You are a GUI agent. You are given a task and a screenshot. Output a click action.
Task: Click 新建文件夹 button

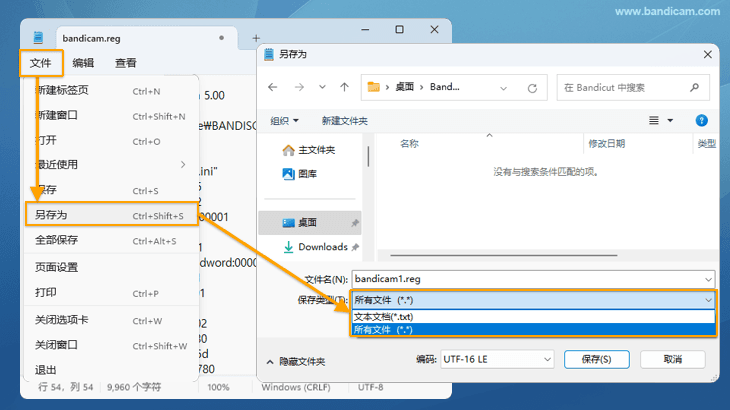point(345,121)
